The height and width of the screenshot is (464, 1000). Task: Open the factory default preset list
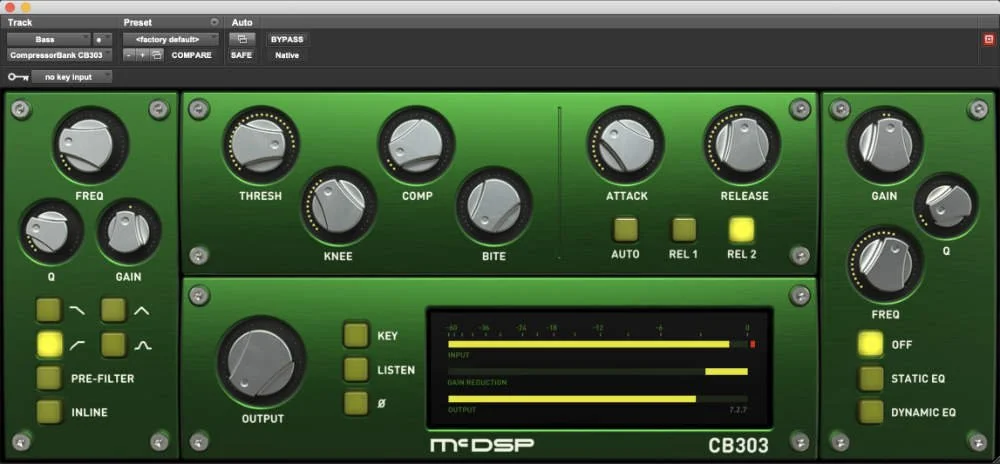170,40
